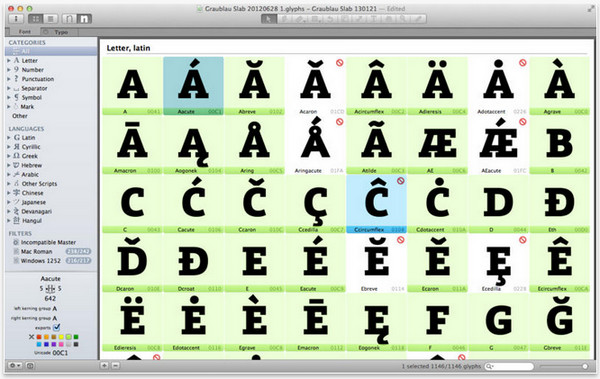Apply the Incompatible Master filter

click(x=51, y=242)
